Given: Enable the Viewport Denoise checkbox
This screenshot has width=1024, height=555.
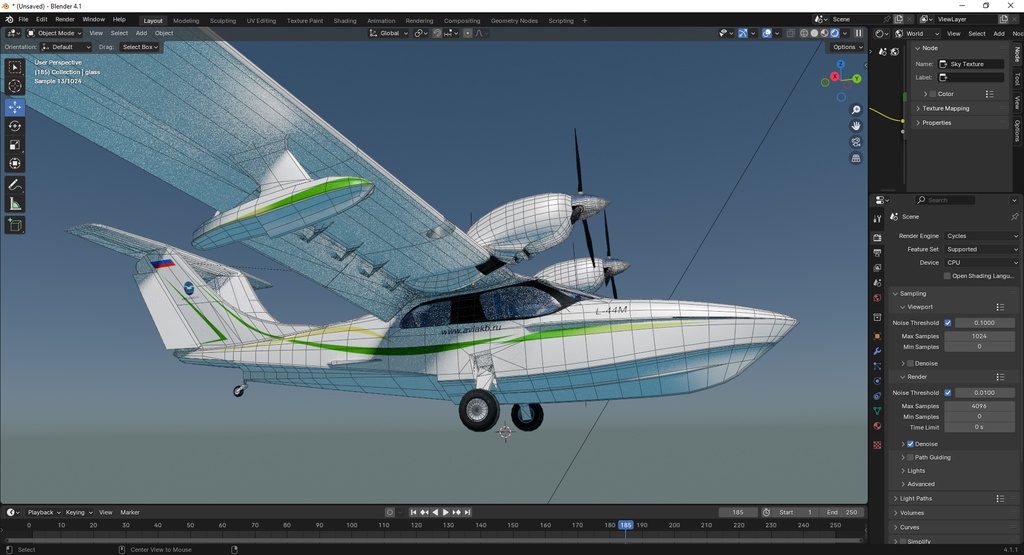Looking at the screenshot, I should [x=910, y=363].
